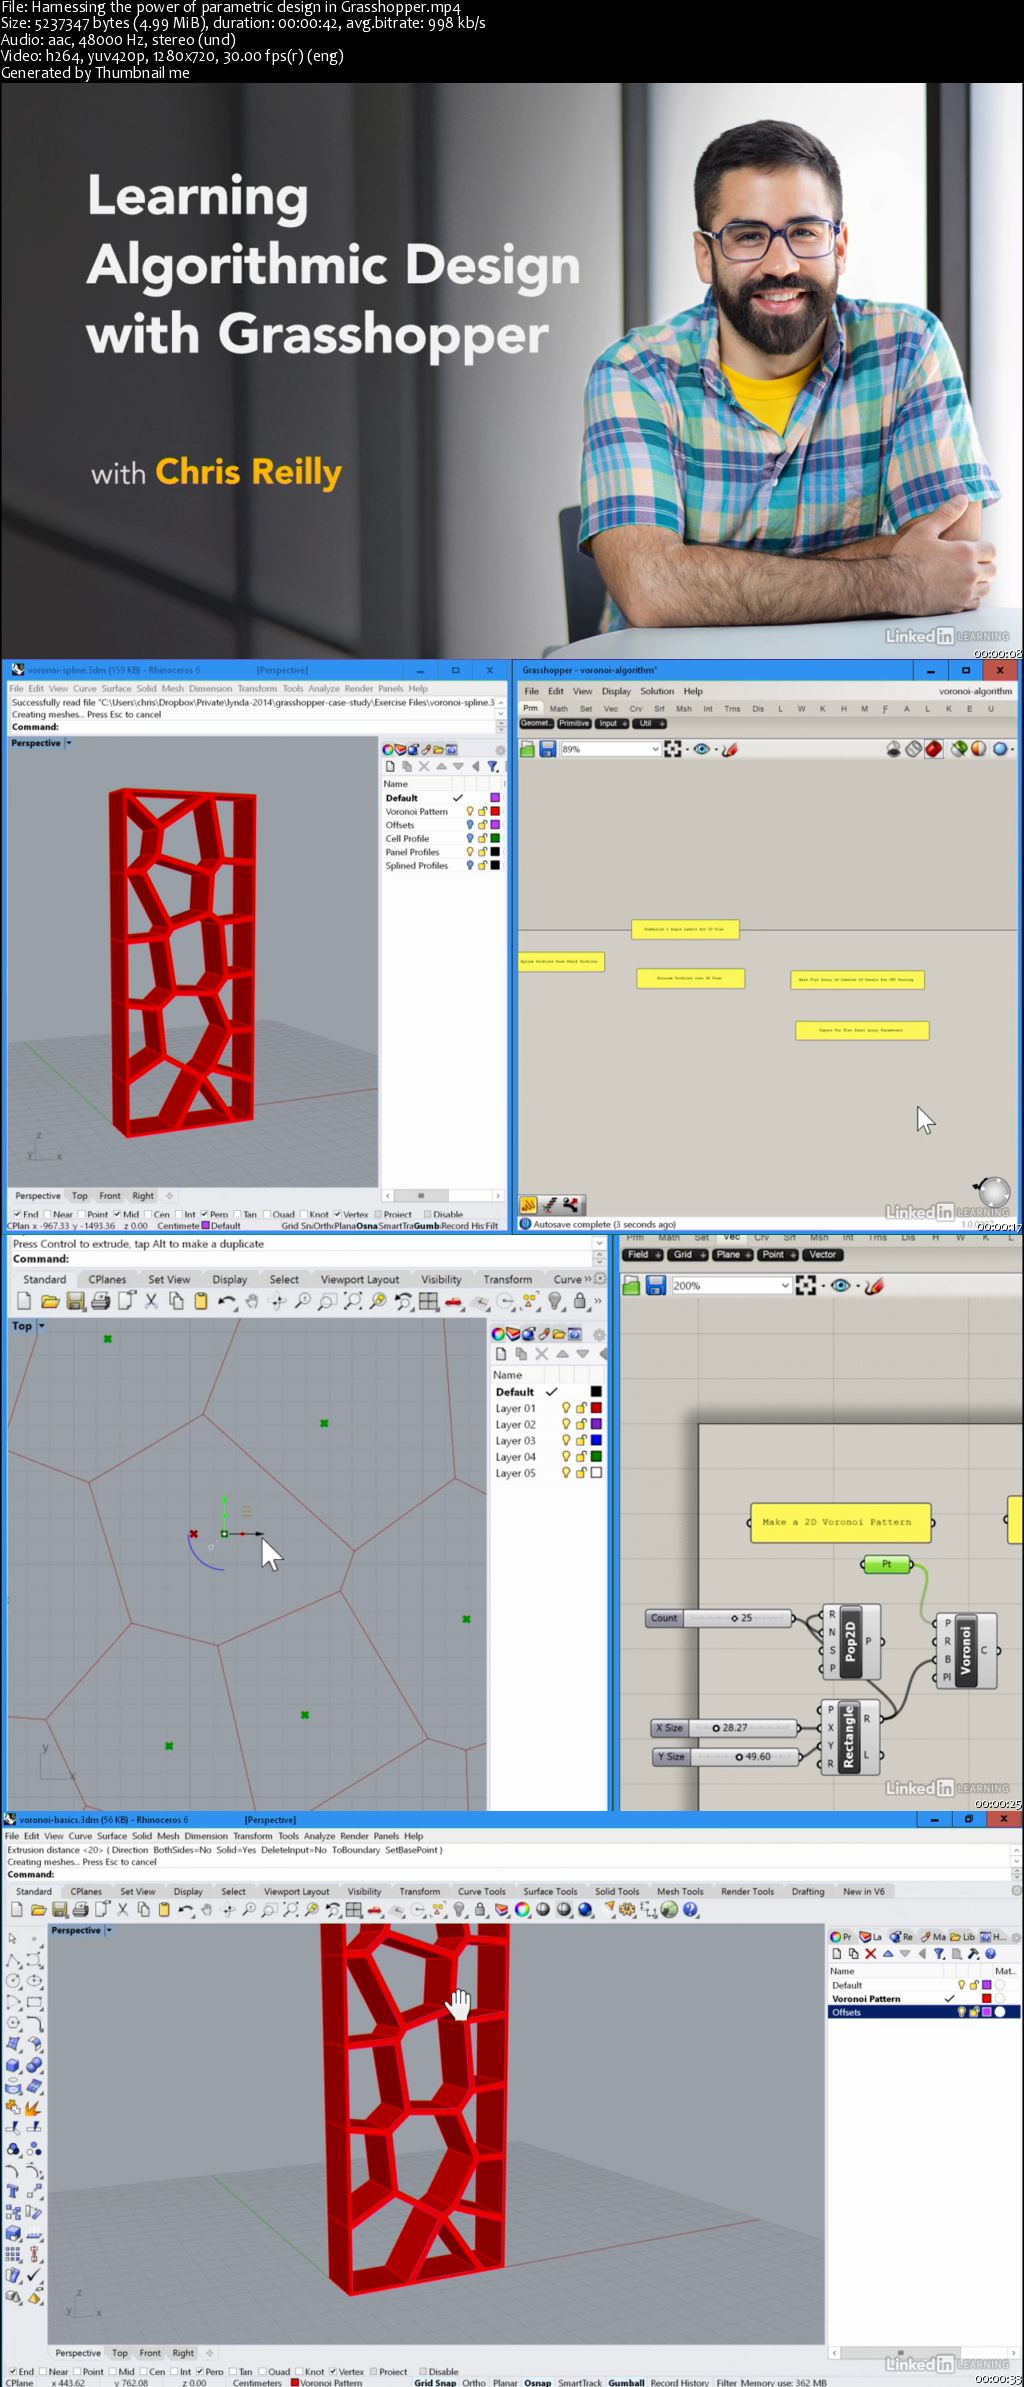Open the 89% zoom combo box in Grasshopper
The width and height of the screenshot is (1024, 2387).
point(609,749)
